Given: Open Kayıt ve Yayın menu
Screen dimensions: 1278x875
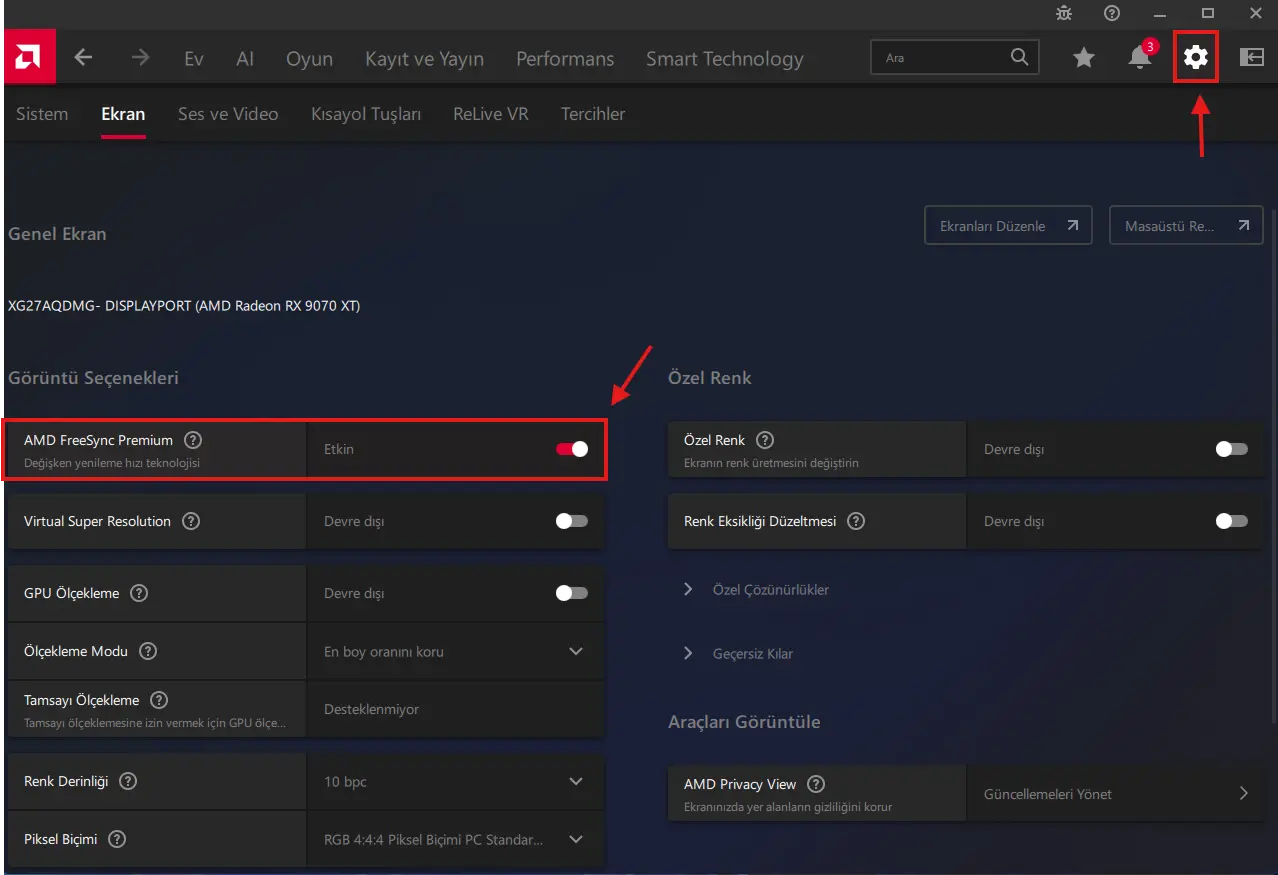Looking at the screenshot, I should (x=424, y=59).
